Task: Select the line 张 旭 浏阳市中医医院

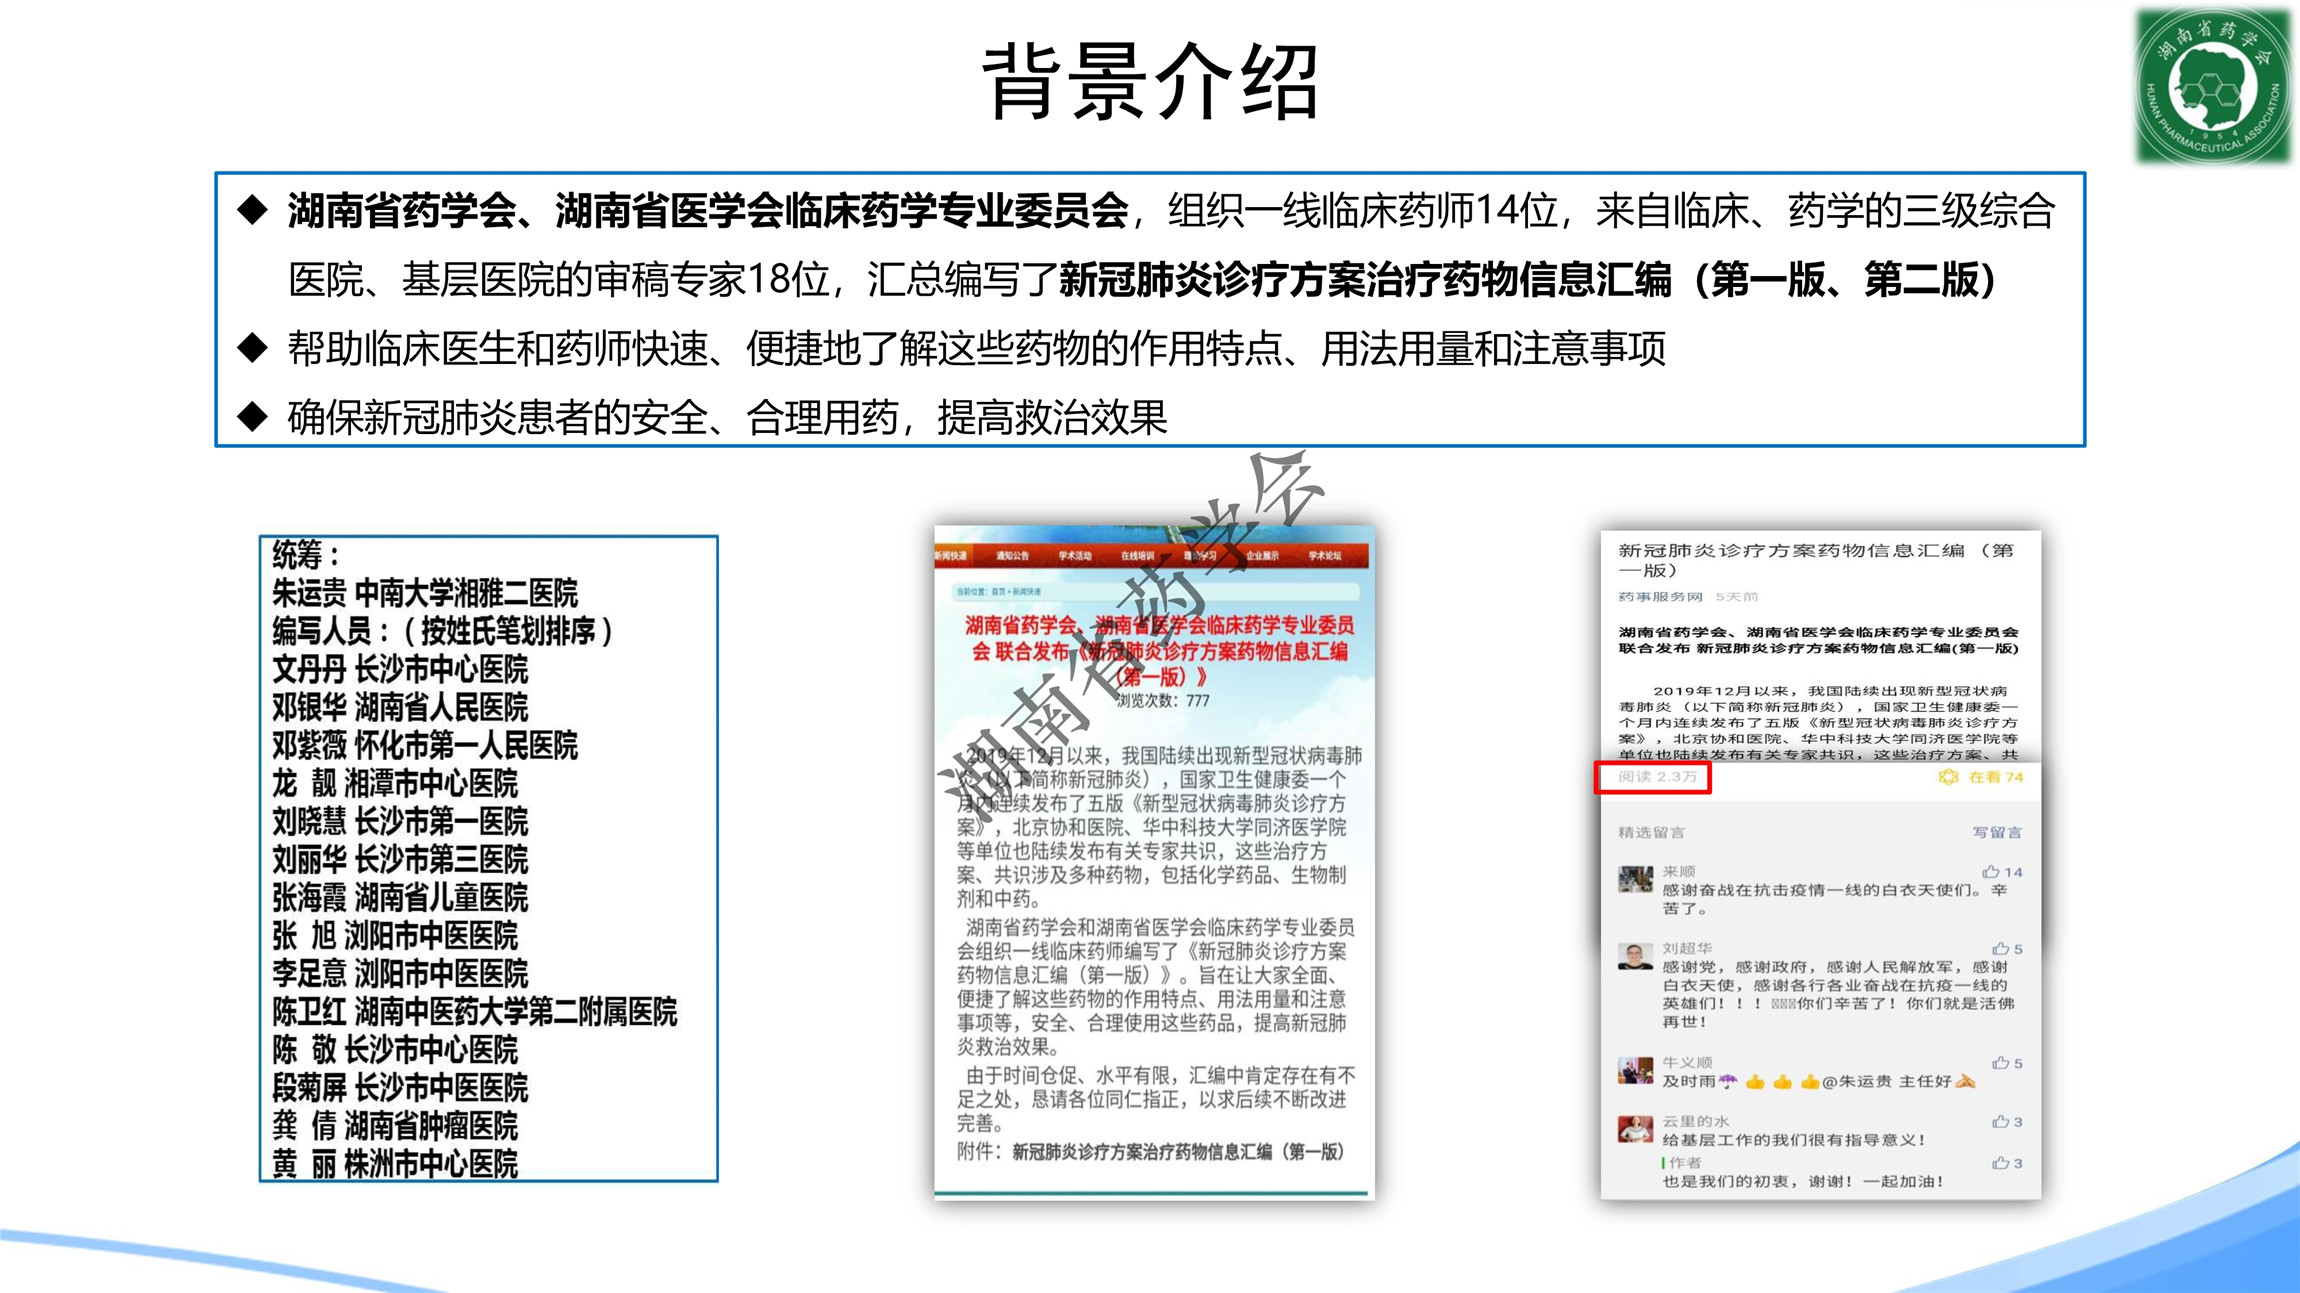Action: (x=395, y=935)
